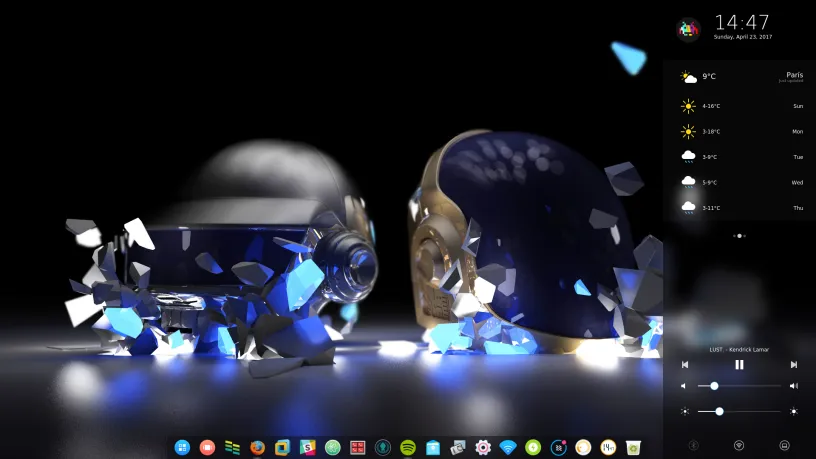The width and height of the screenshot is (816, 459).
Task: Open the camera screenshot tool in dock
Action: pos(457,447)
